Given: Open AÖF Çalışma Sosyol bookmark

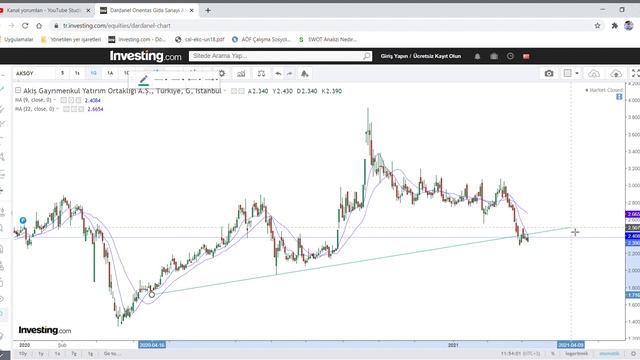Looking at the screenshot, I should (261, 40).
